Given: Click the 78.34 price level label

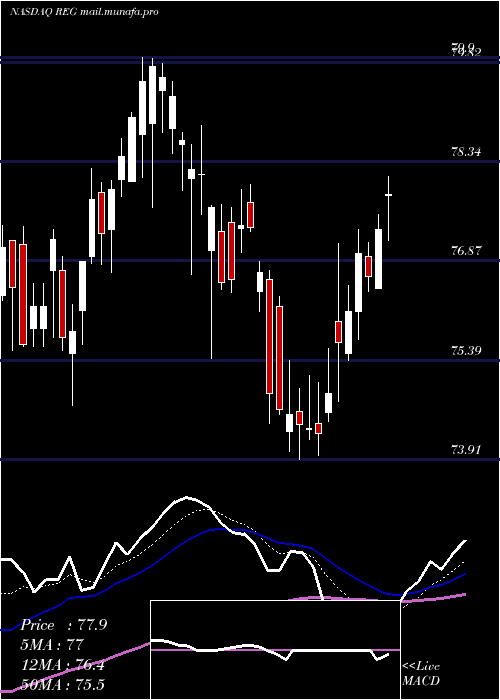Looking at the screenshot, I should click(x=466, y=152).
